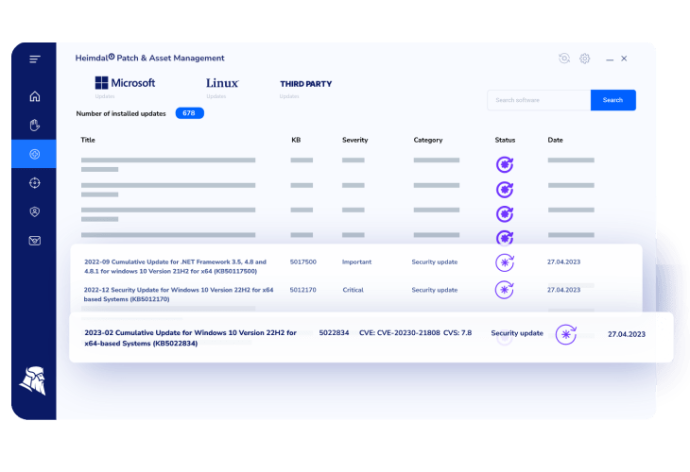Click the Number of installed updates label
The image size is (690, 472).
pos(121,113)
